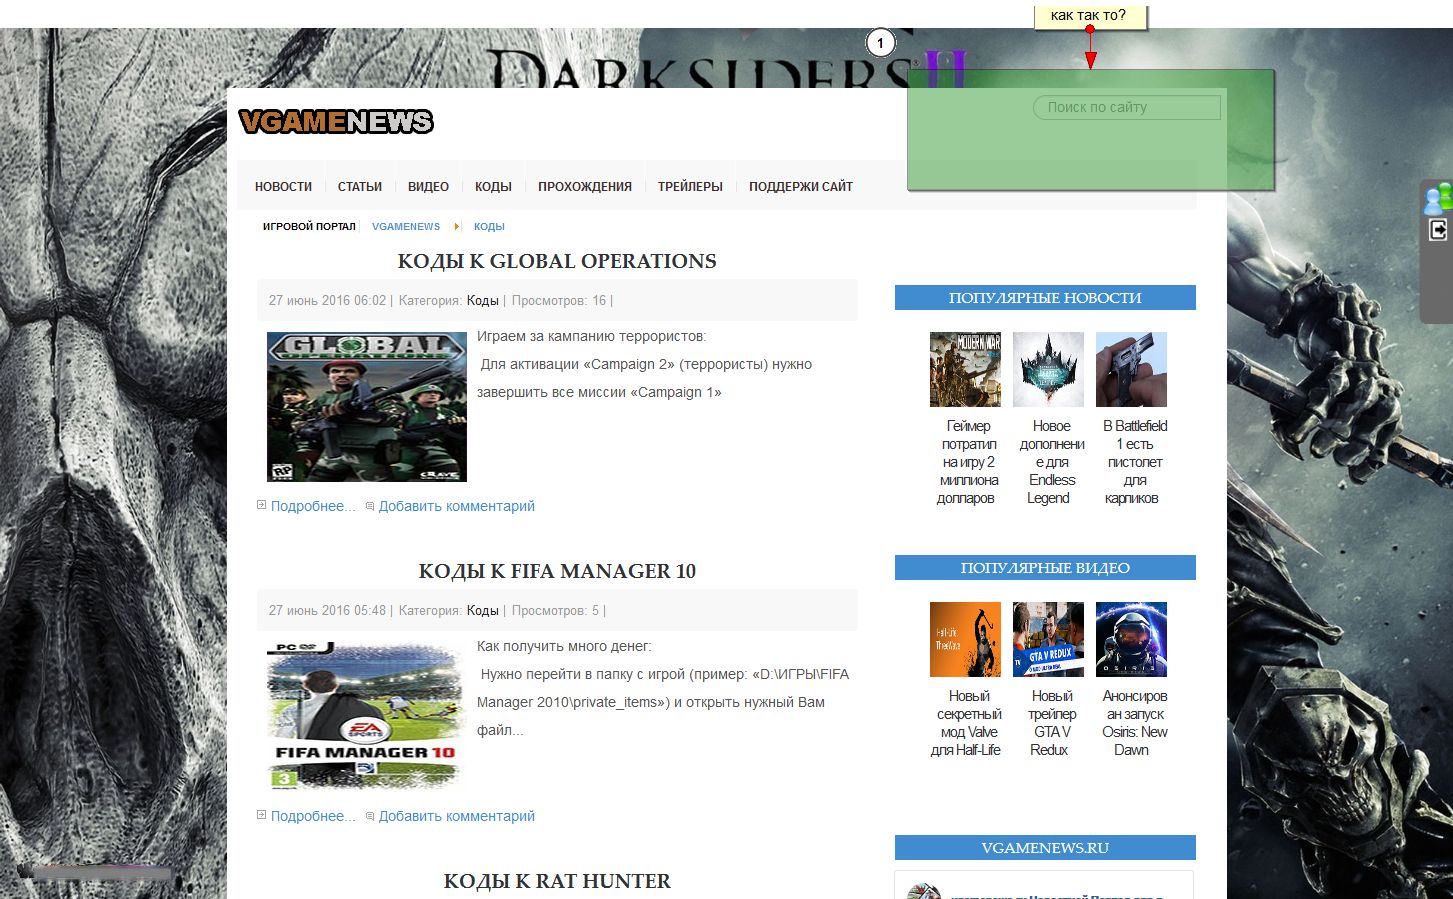The height and width of the screenshot is (899, 1453).
Task: Click the 'Просмотров: 5' view counter
Action: (x=556, y=610)
